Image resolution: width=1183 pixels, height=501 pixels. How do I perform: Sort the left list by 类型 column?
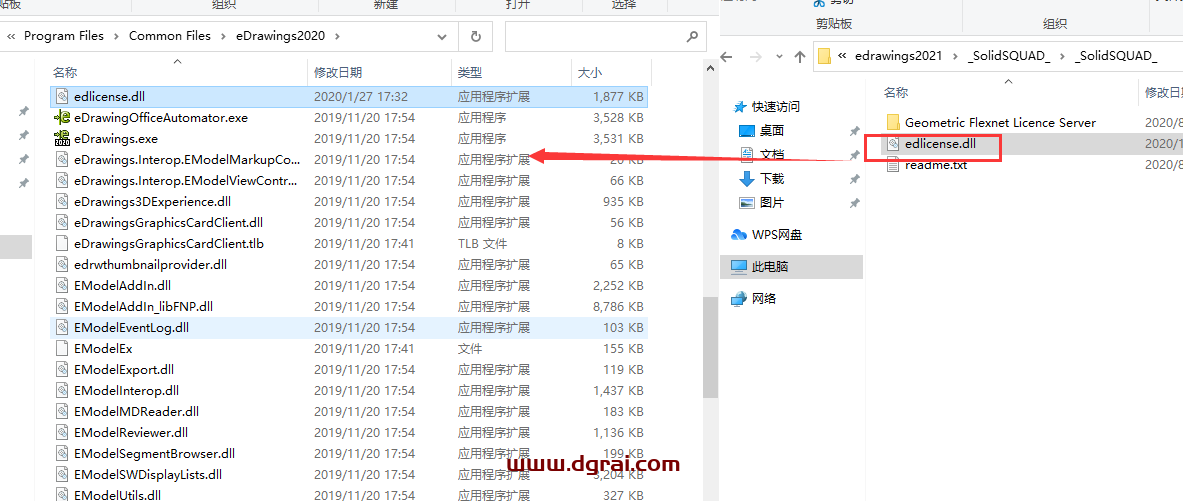pos(469,72)
